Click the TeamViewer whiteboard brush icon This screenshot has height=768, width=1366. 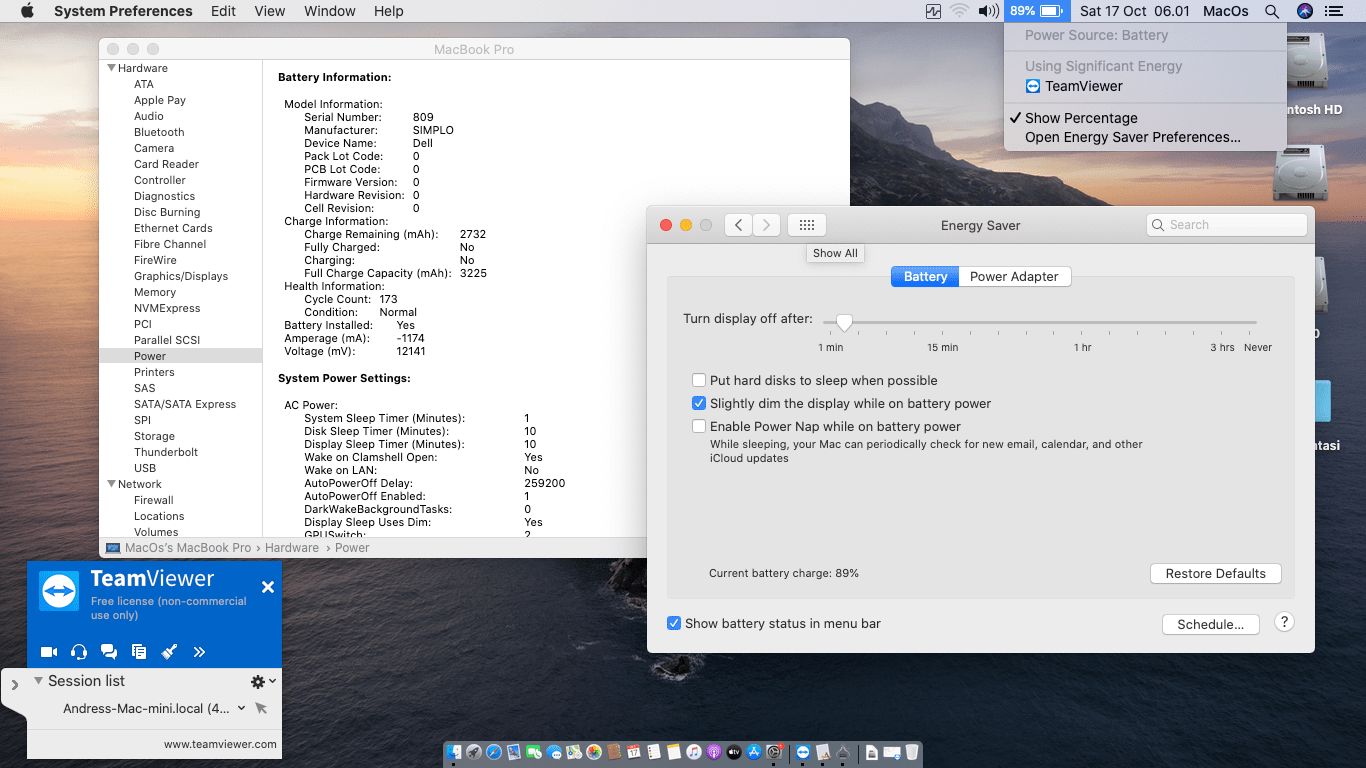click(x=169, y=652)
